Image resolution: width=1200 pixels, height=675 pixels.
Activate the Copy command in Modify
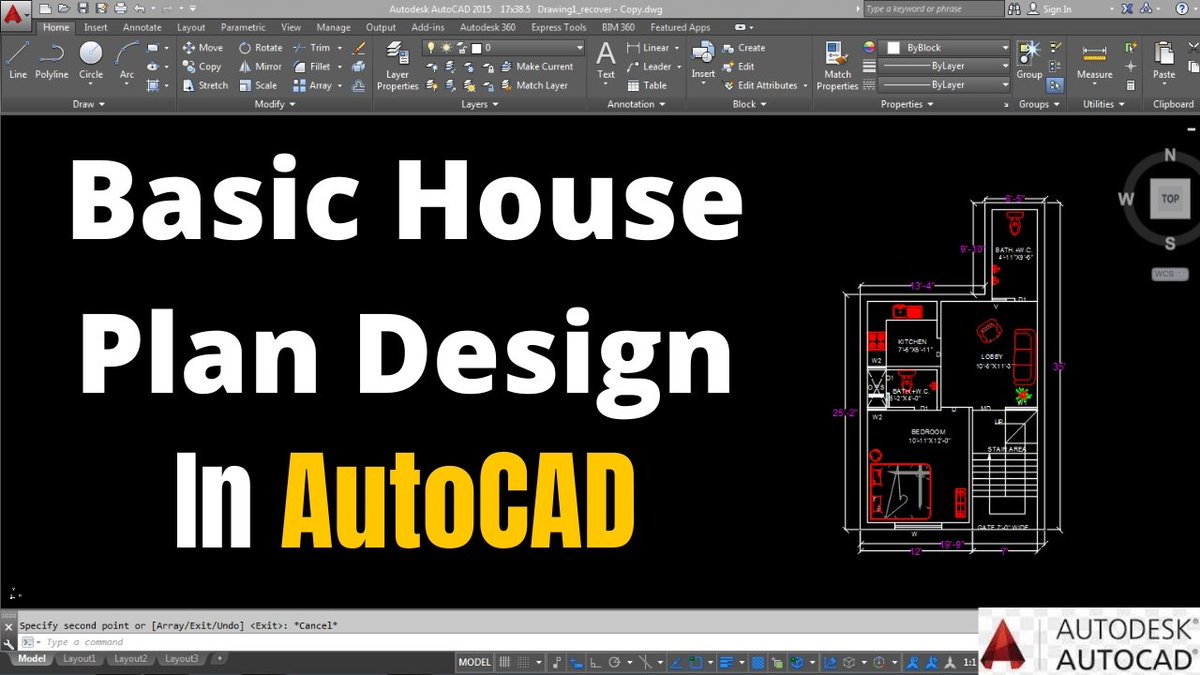[202, 66]
